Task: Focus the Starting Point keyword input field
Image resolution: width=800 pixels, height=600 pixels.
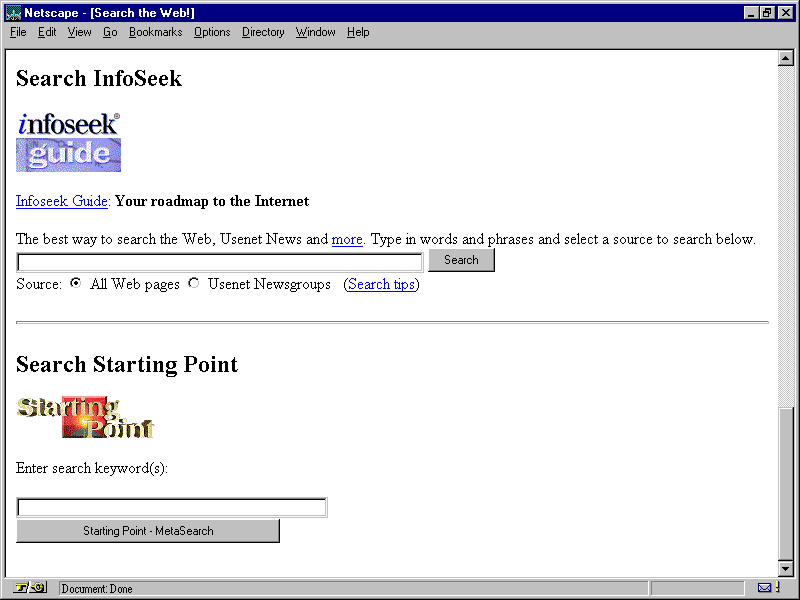Action: pyautogui.click(x=171, y=508)
